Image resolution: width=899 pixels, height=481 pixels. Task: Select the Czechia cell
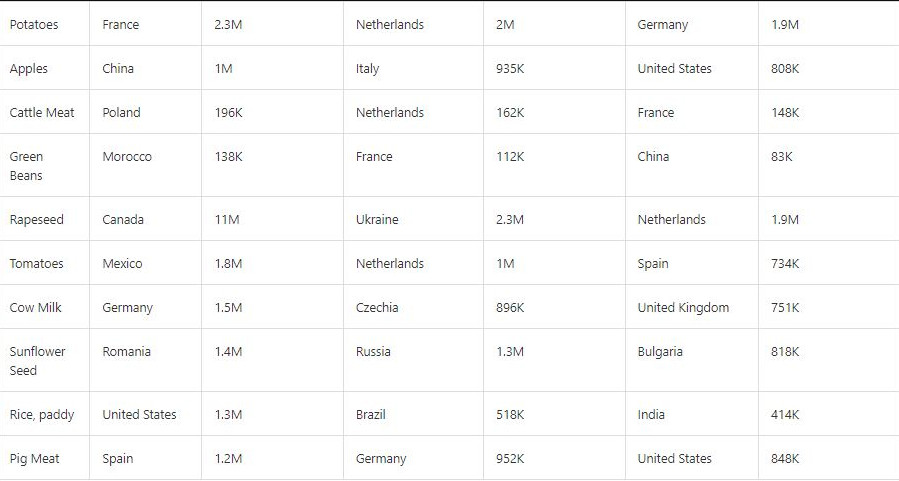pyautogui.click(x=377, y=308)
